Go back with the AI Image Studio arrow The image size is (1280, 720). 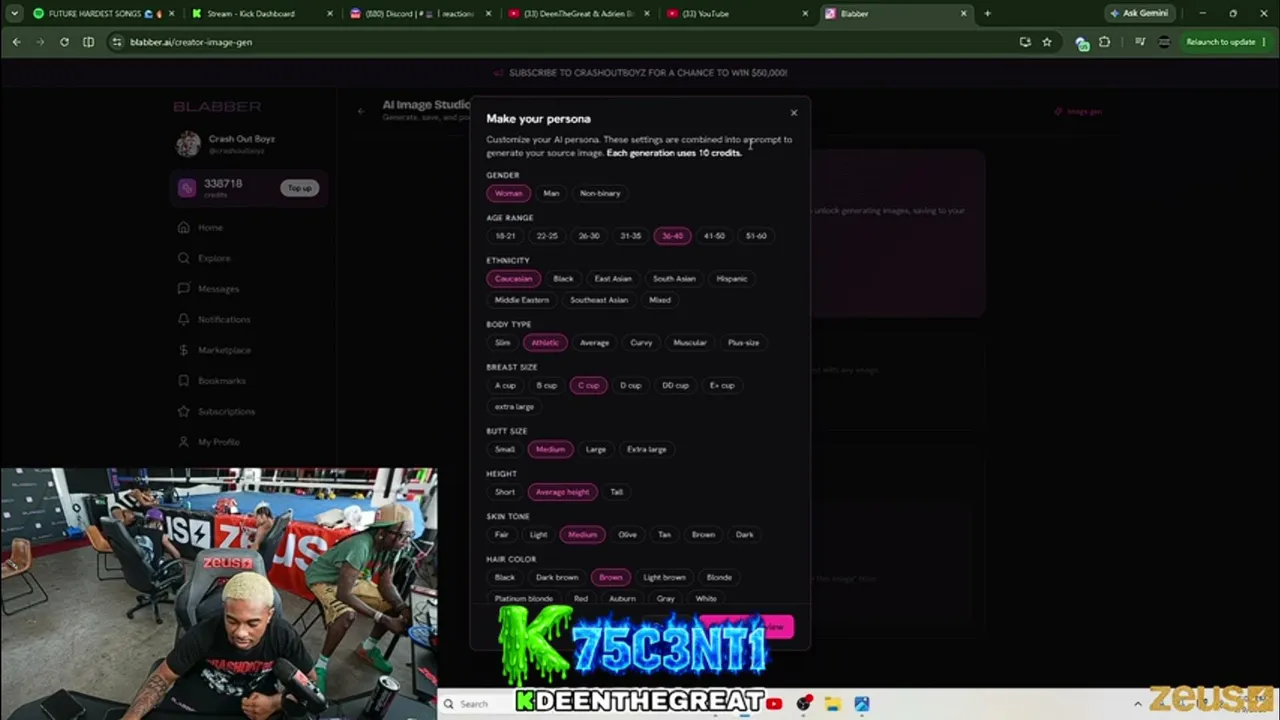(x=361, y=111)
